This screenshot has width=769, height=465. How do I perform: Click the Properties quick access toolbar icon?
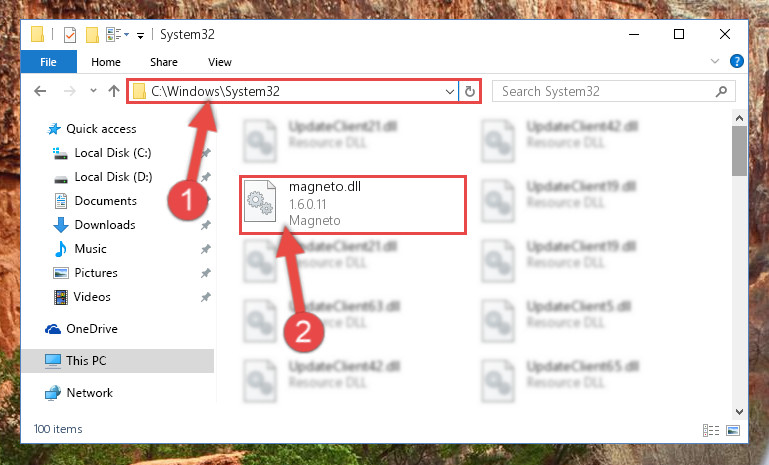point(70,35)
